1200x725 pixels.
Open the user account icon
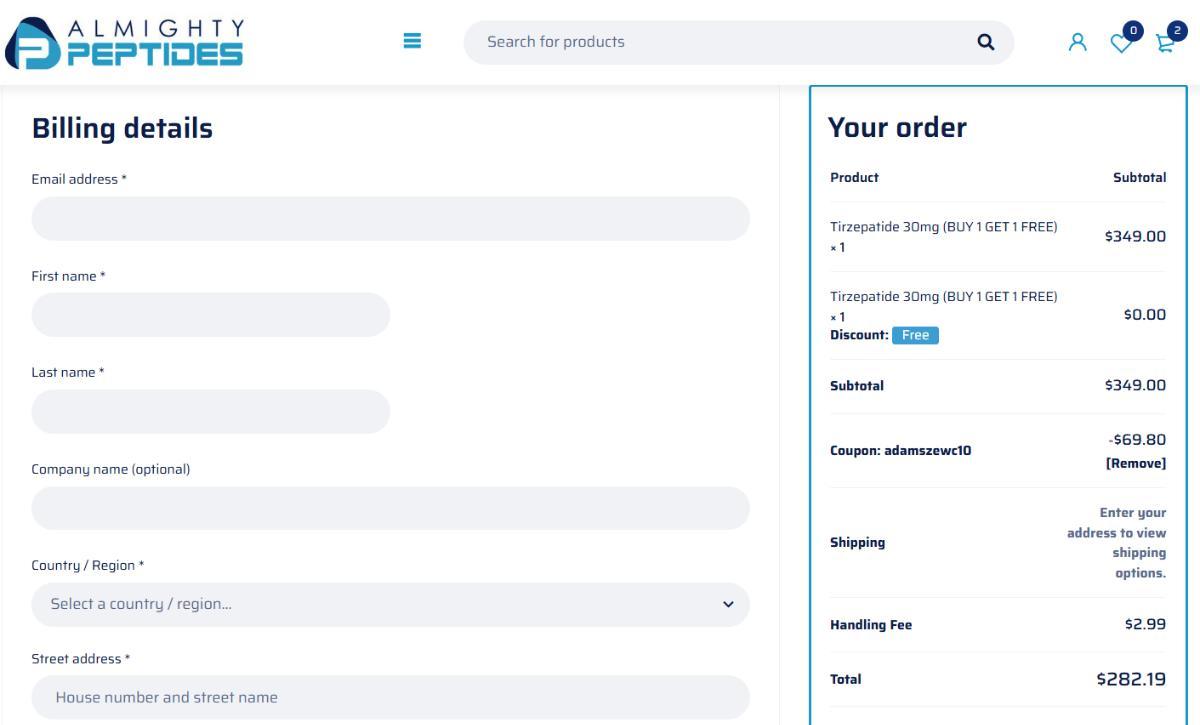coord(1077,42)
